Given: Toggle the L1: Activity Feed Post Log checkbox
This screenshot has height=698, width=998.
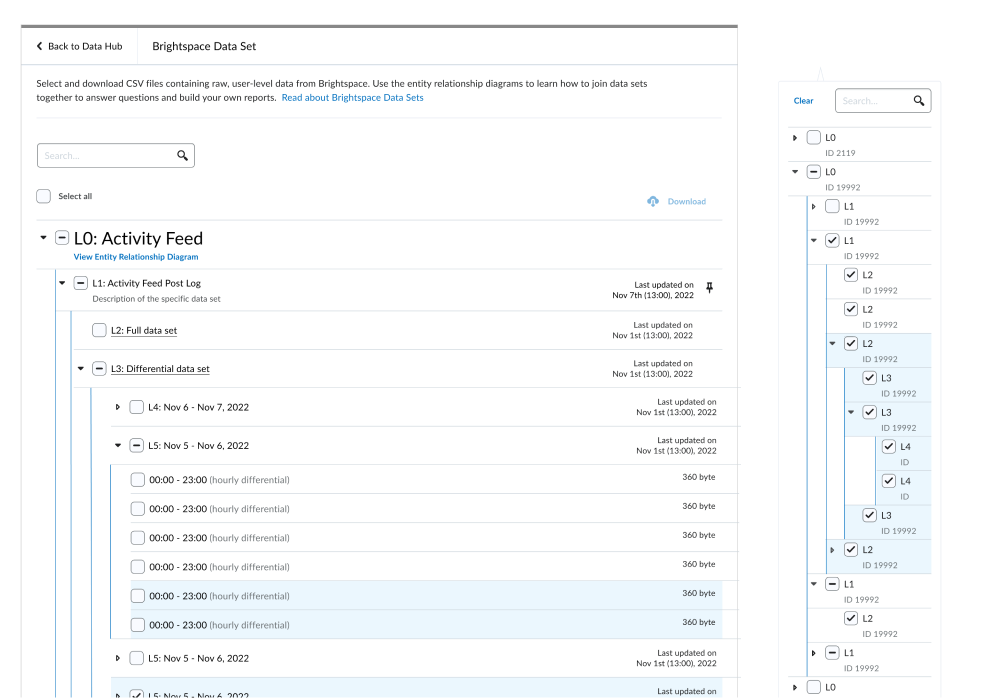Looking at the screenshot, I should 80,283.
